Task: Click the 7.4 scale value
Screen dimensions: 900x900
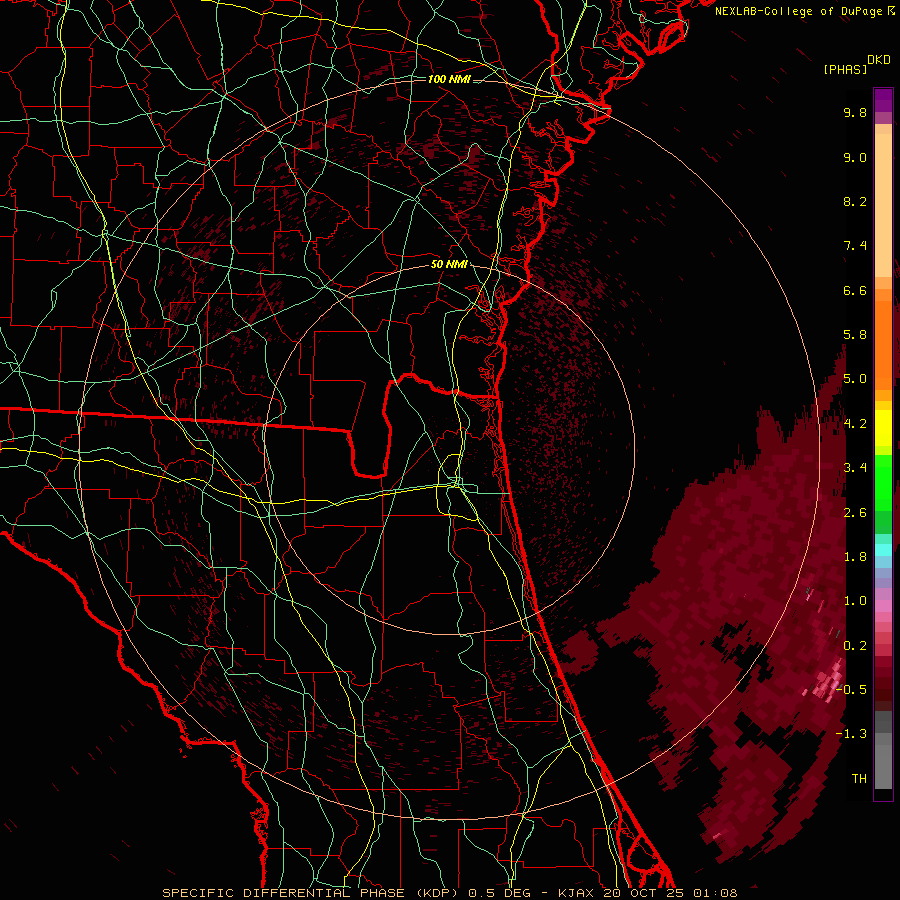Action: click(855, 246)
